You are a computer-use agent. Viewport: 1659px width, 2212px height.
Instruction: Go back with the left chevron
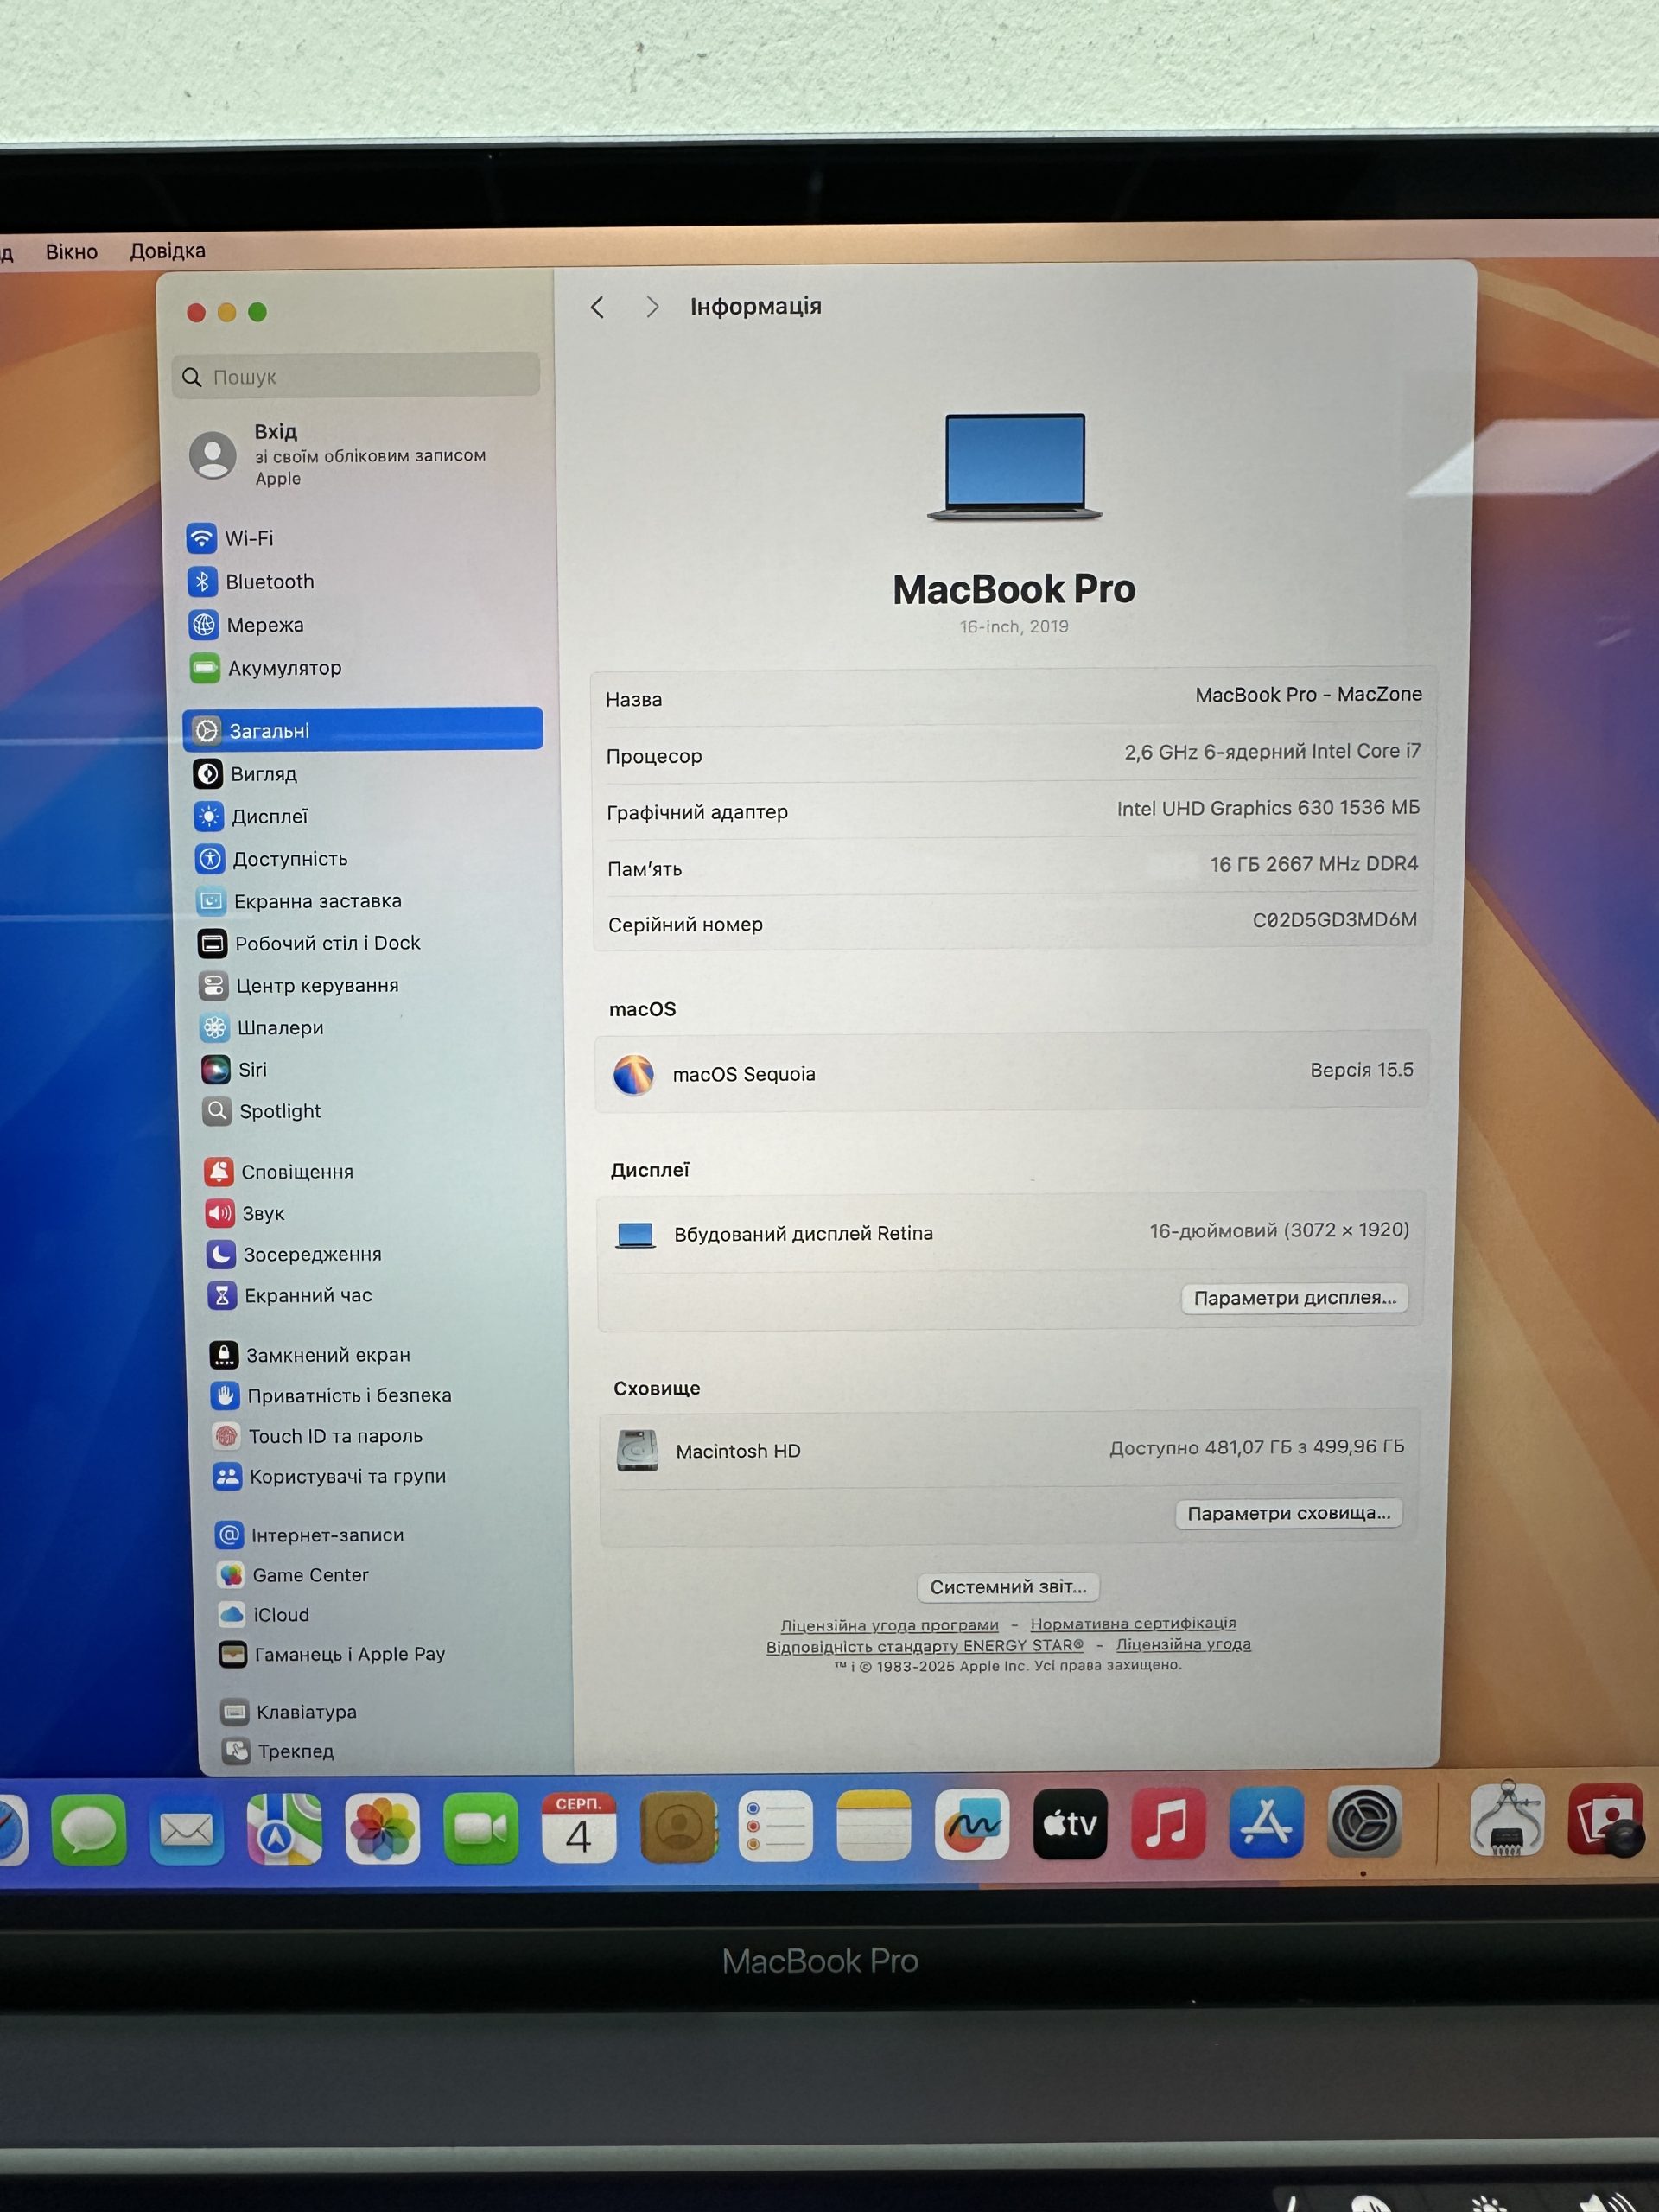[597, 307]
